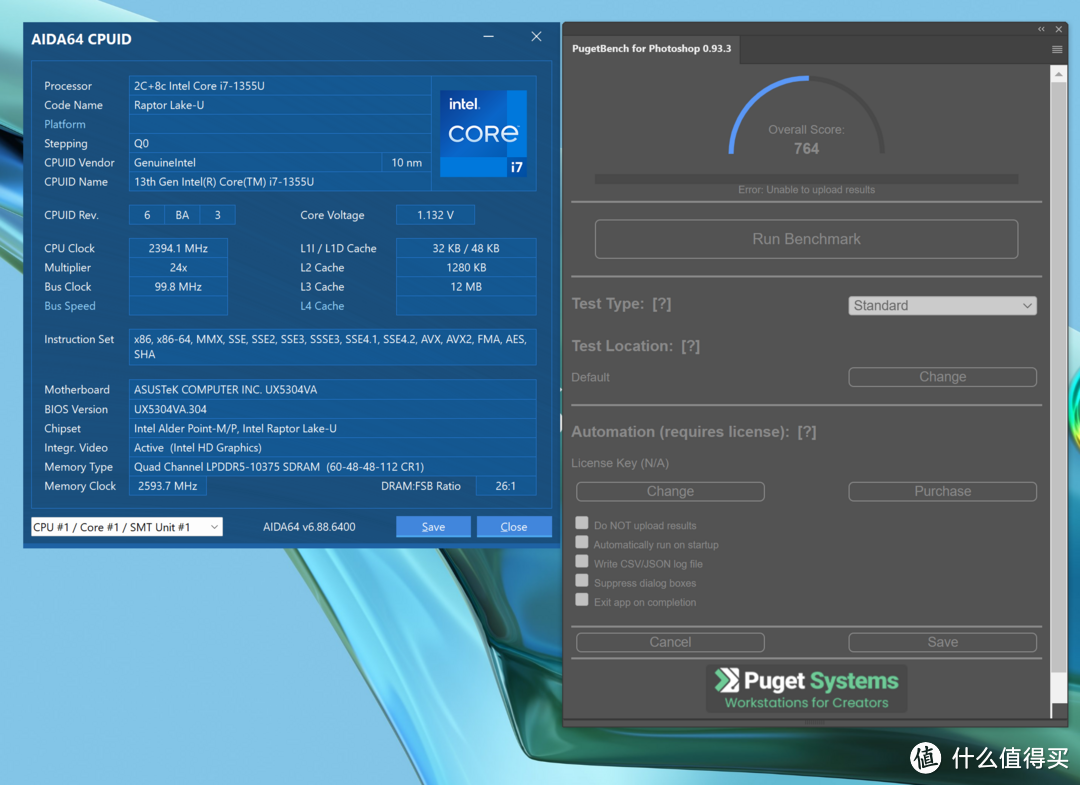1080x785 pixels.
Task: Click PugetBench scrollbar up arrow
Action: tap(1059, 73)
